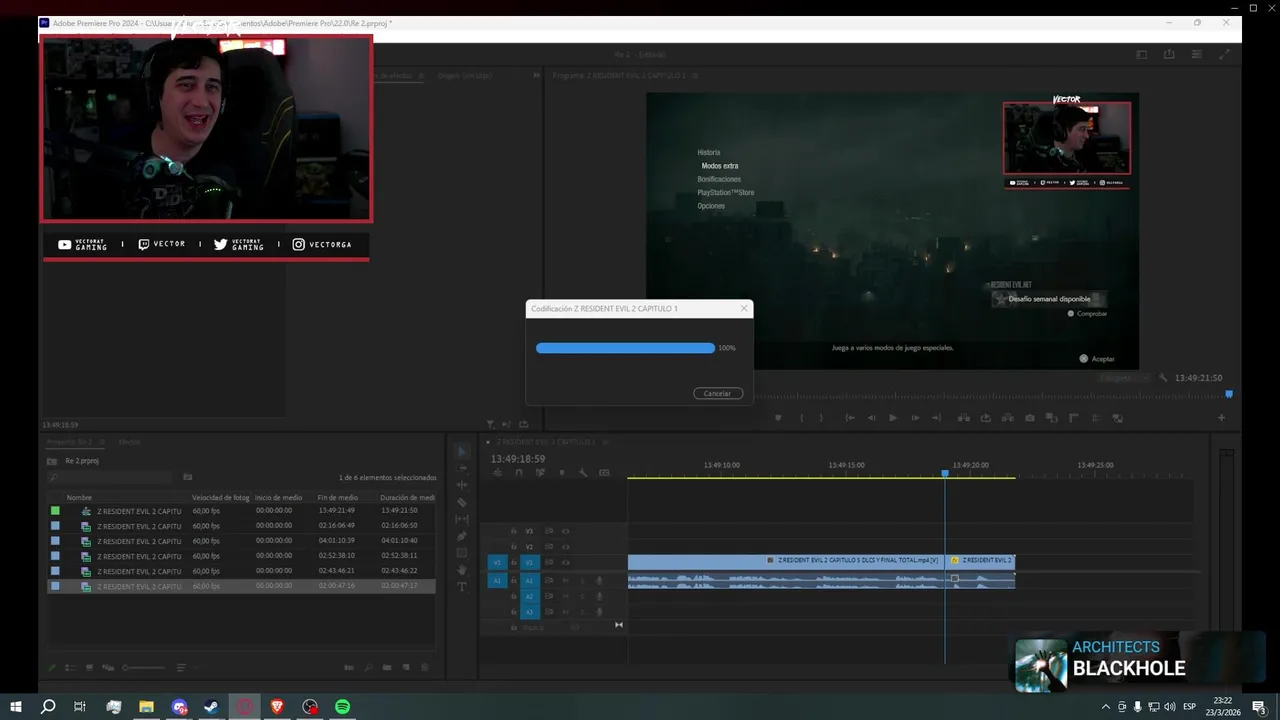This screenshot has height=720, width=1280.
Task: Select the green-labeled sequence row
Action: point(241,511)
